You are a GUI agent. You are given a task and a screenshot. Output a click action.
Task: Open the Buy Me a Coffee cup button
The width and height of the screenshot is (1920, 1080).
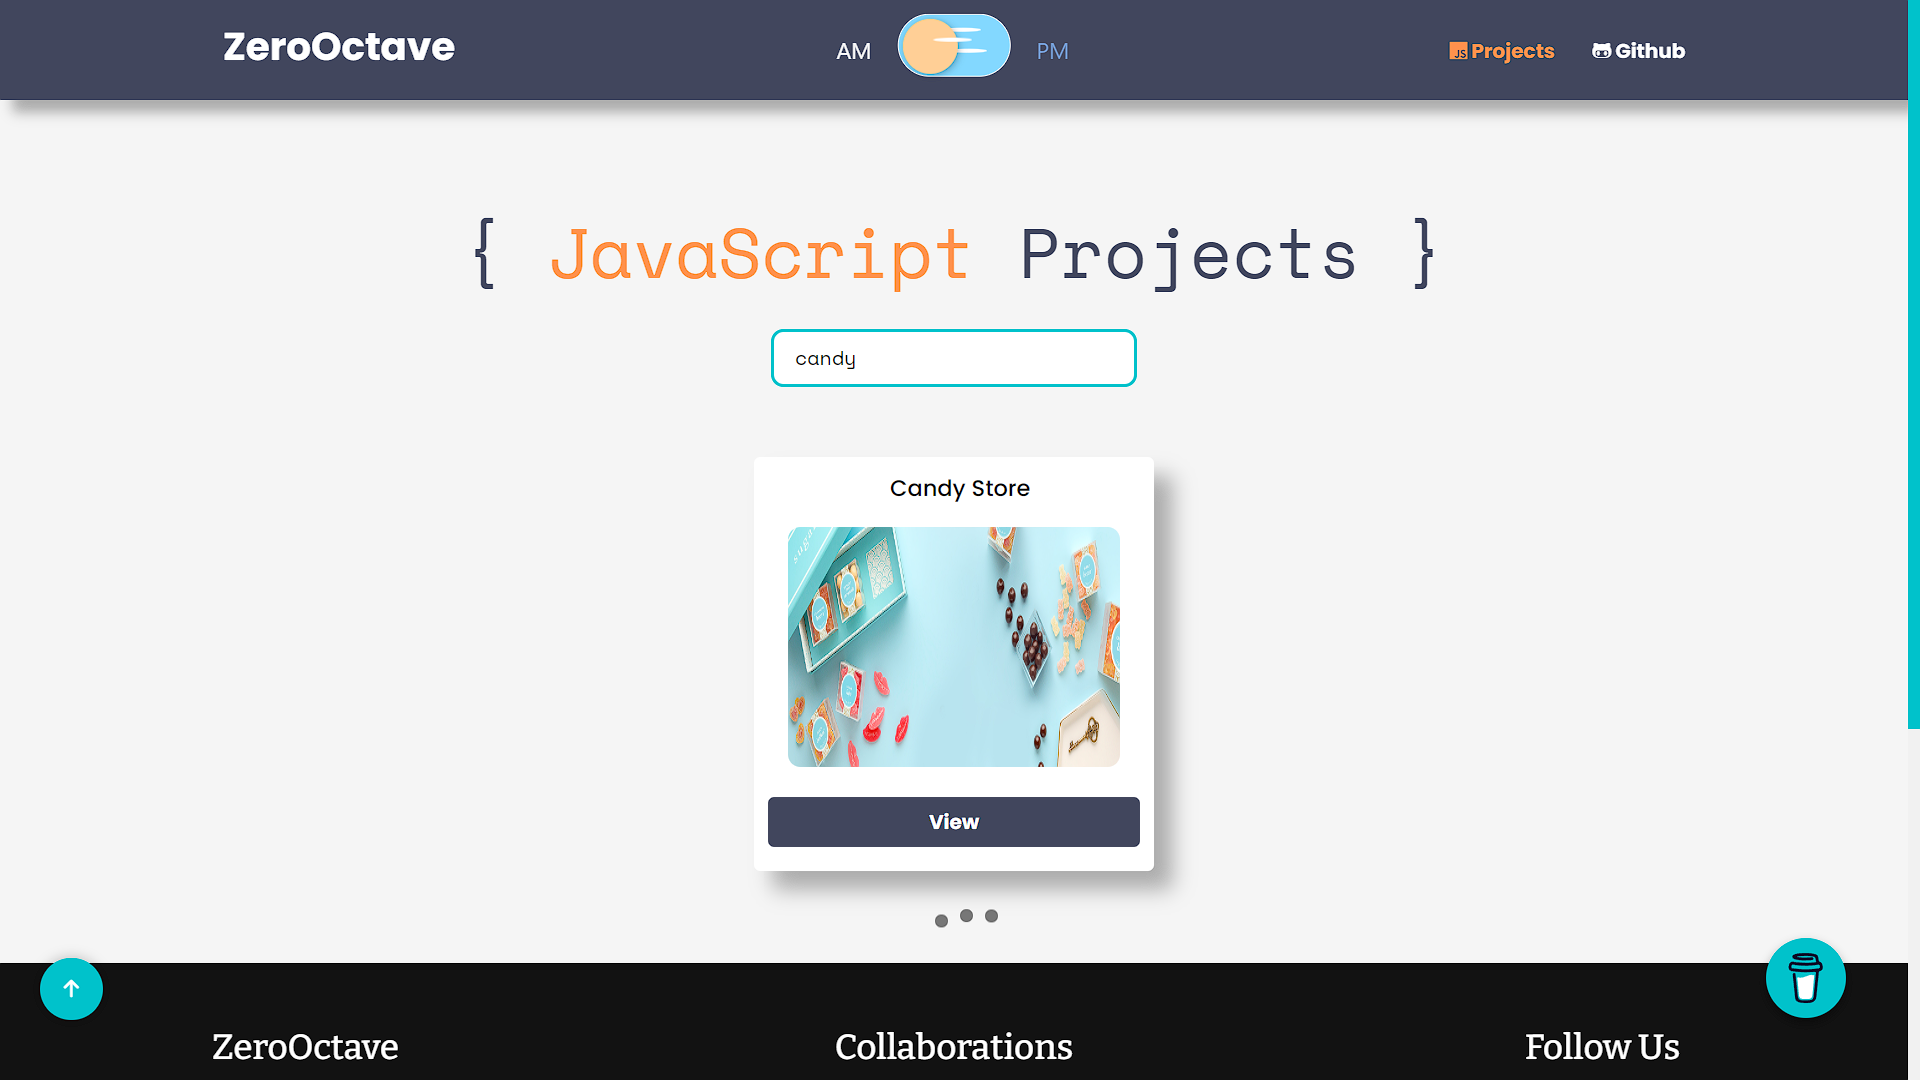tap(1805, 978)
